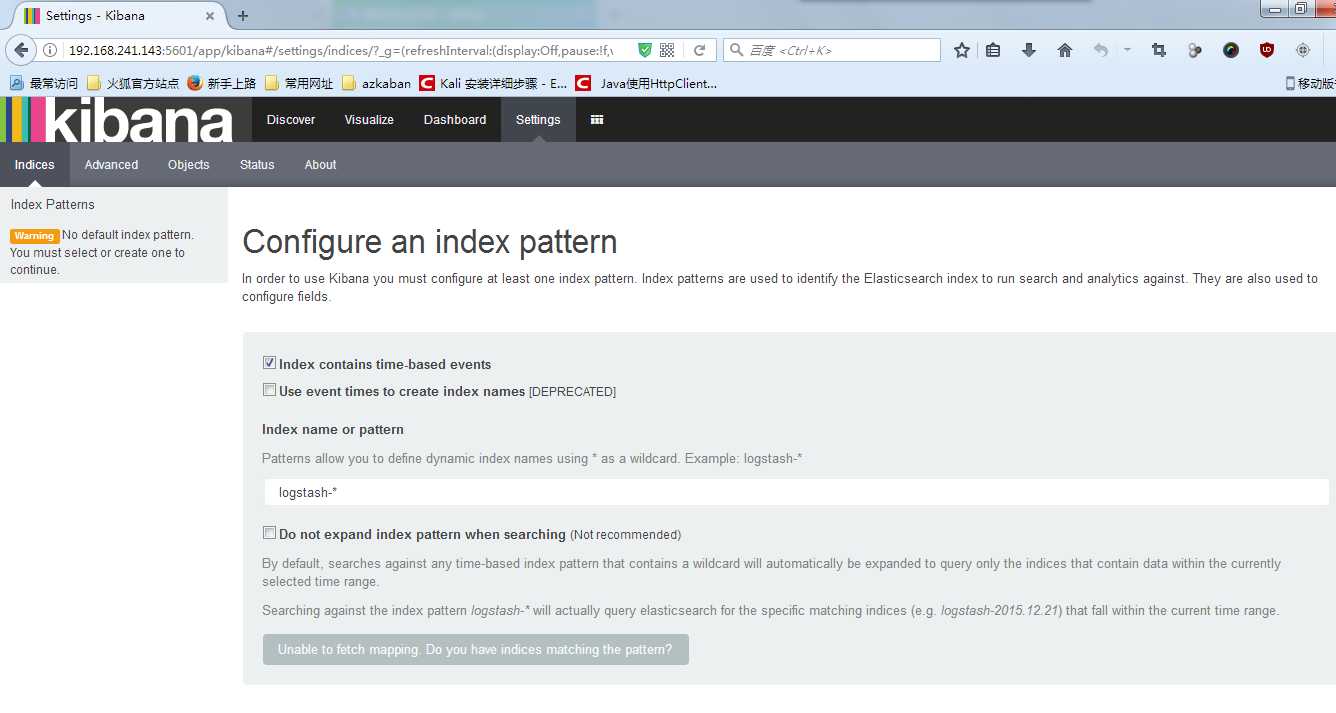
Task: Go back with the browser back arrow
Action: (20, 50)
